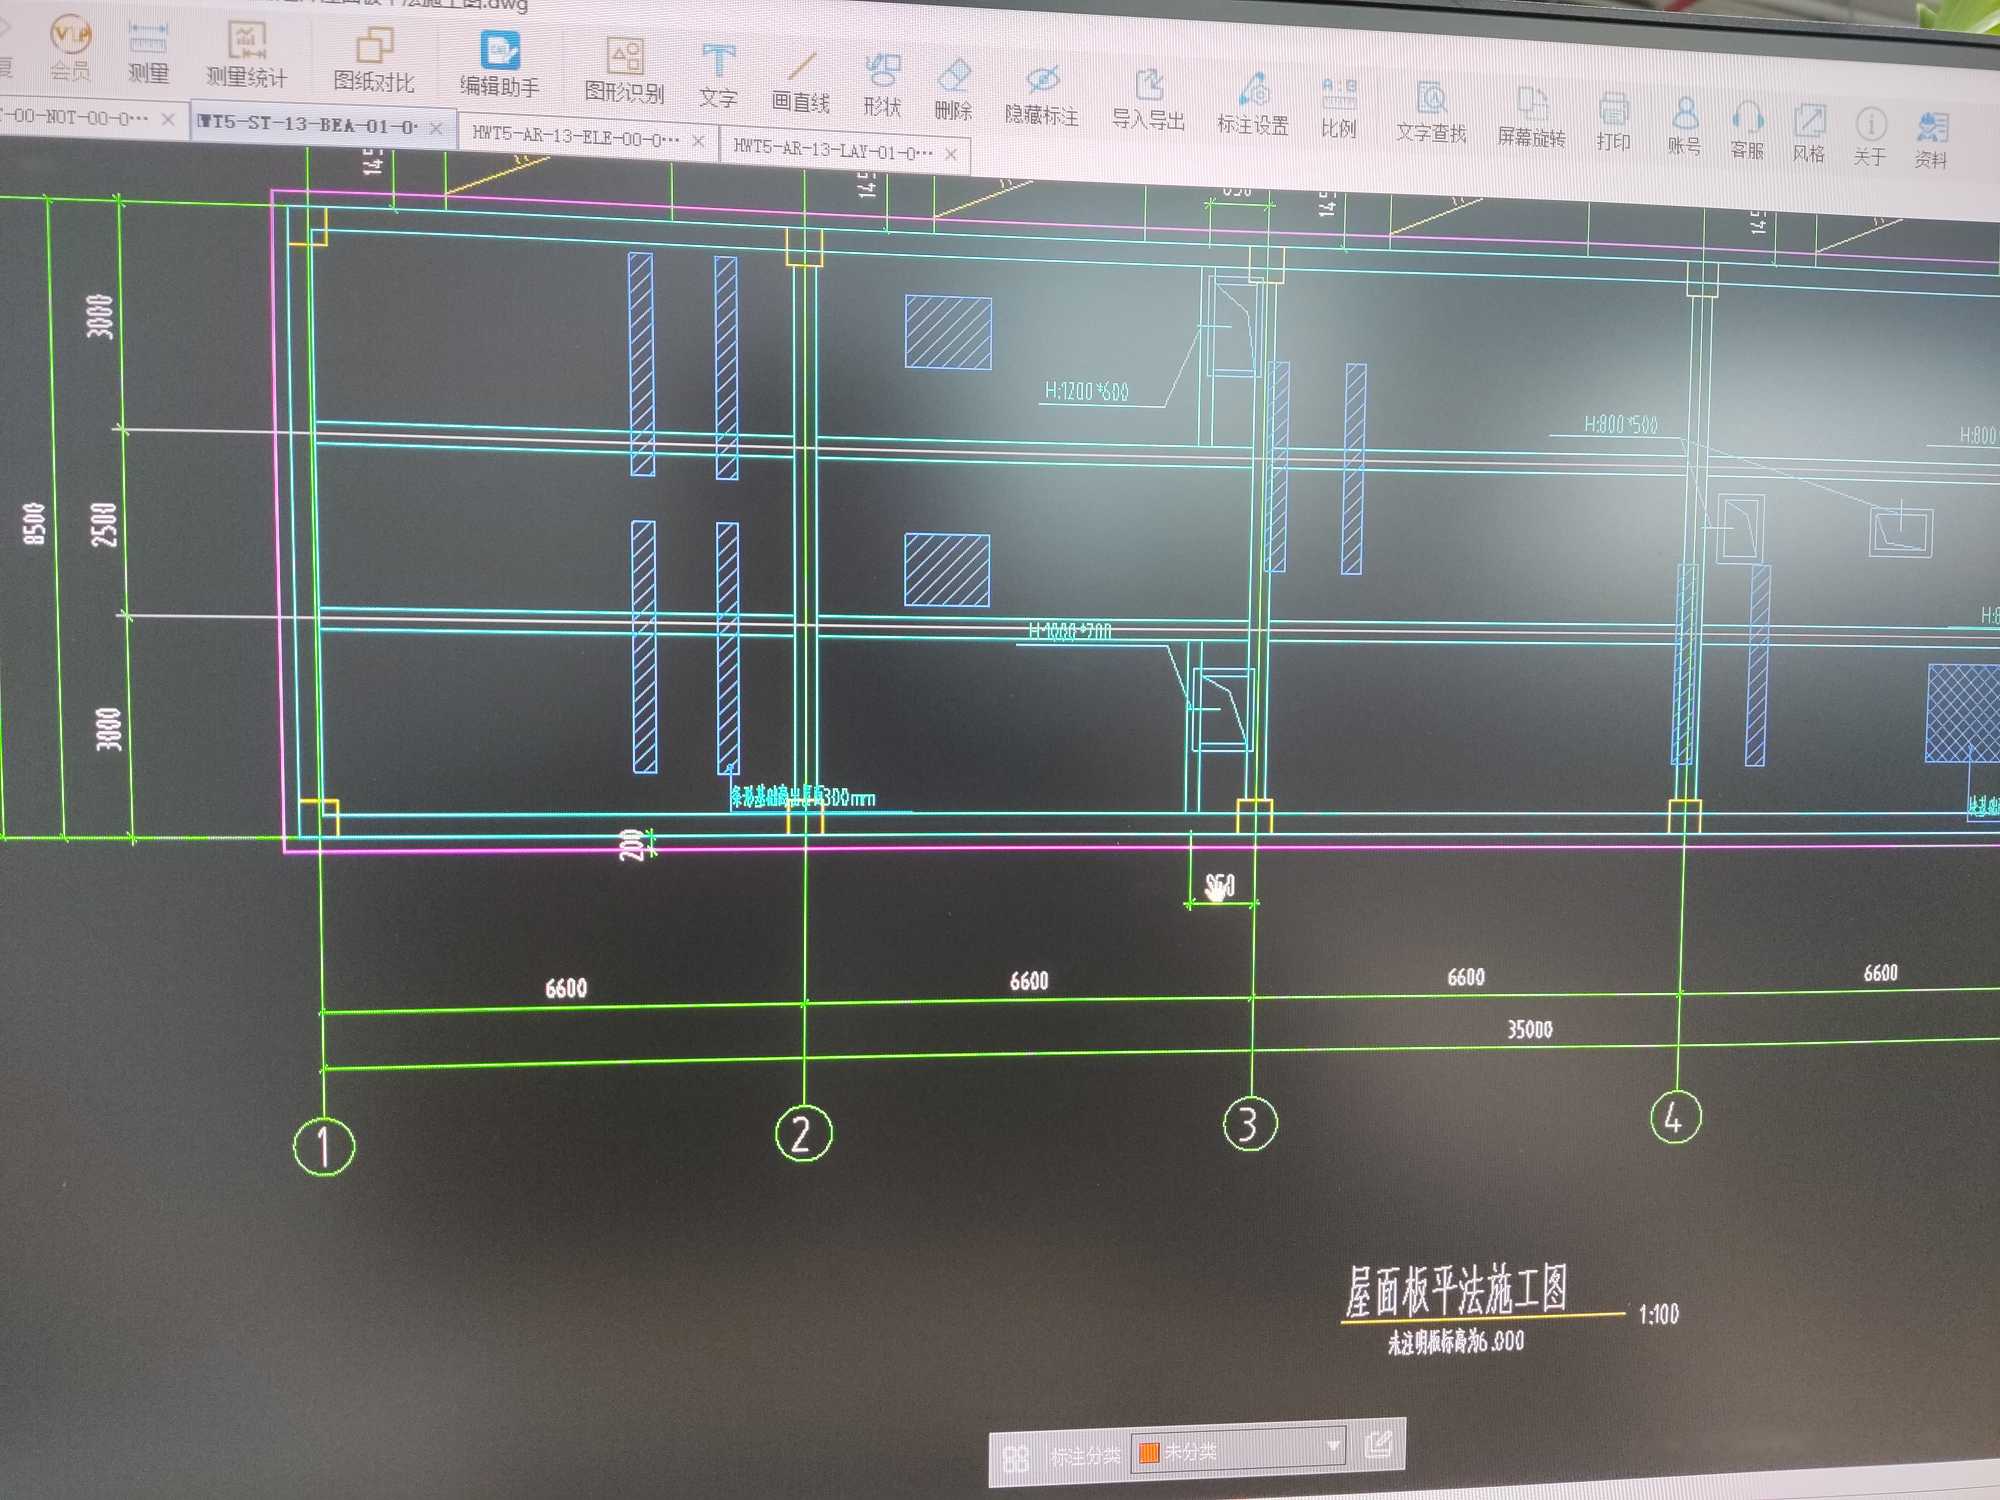Click the 屋面板平法施工图 drawing title
The width and height of the screenshot is (2000, 1500).
point(1456,1291)
